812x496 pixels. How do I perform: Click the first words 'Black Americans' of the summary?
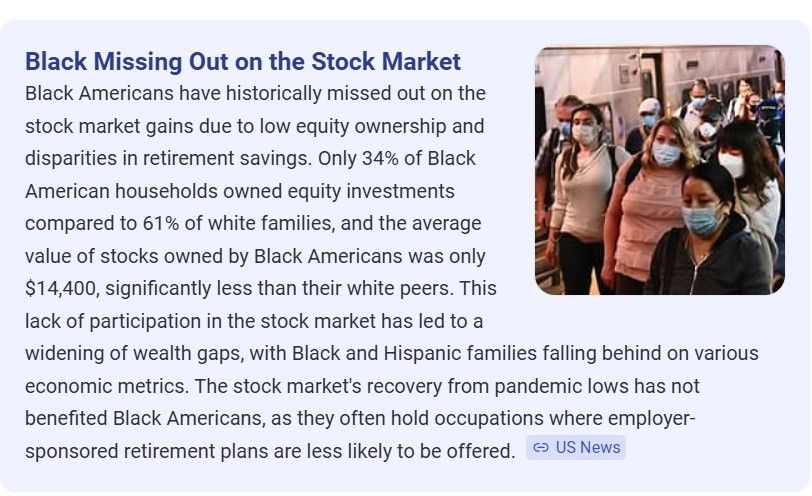click(99, 94)
